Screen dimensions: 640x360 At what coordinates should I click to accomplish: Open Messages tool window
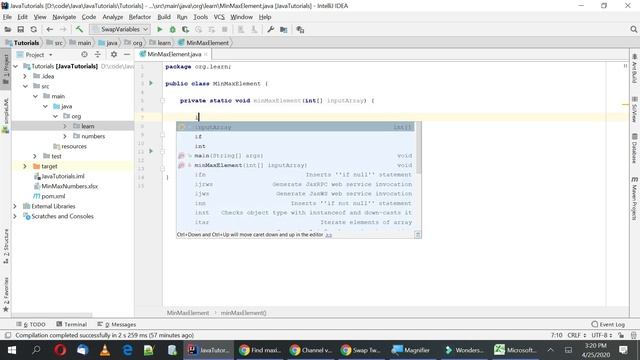[117, 324]
